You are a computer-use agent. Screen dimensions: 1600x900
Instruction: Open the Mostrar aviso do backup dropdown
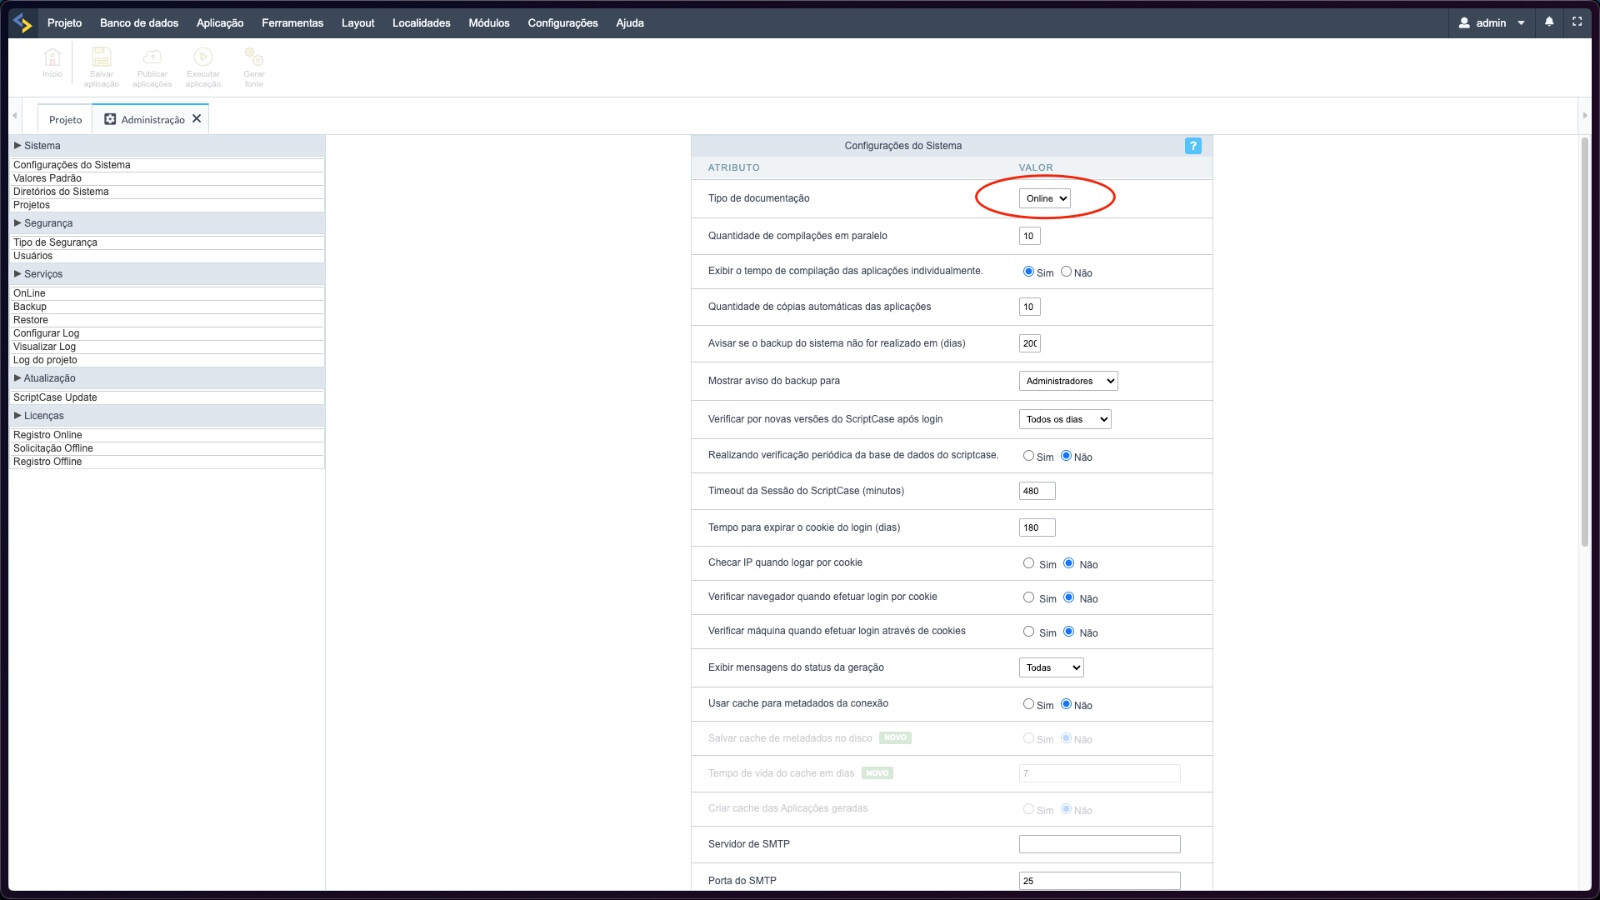[x=1067, y=381]
